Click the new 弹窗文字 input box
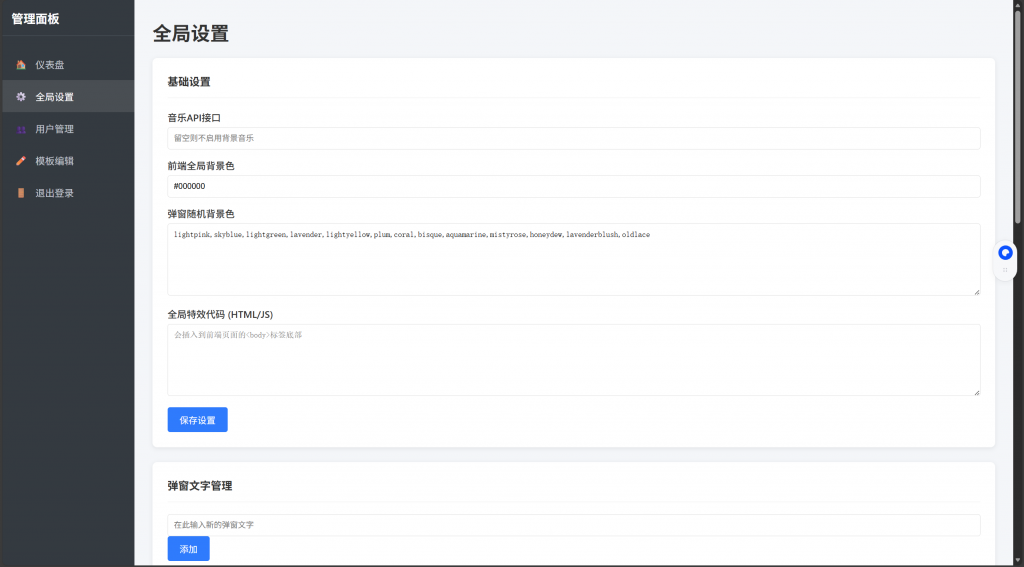Viewport: 1024px width, 567px height. pyautogui.click(x=573, y=524)
